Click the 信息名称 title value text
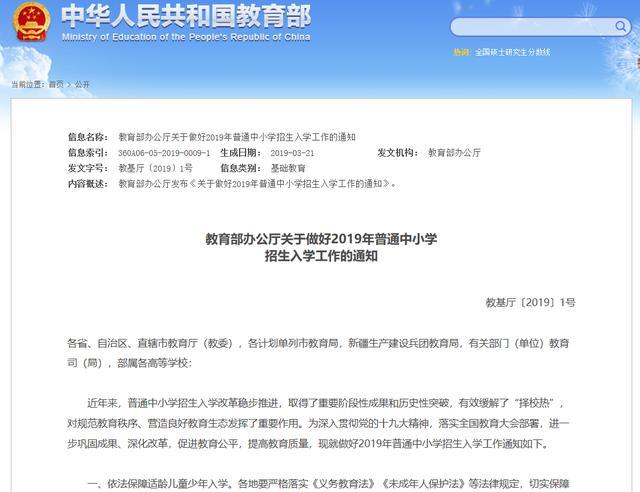The width and height of the screenshot is (640, 492). (237, 137)
